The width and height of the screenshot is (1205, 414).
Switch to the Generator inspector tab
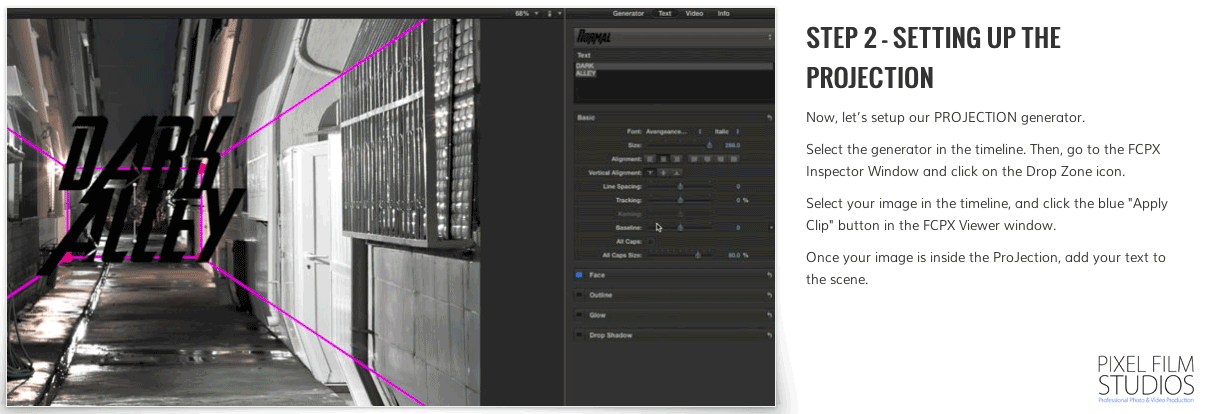(628, 14)
